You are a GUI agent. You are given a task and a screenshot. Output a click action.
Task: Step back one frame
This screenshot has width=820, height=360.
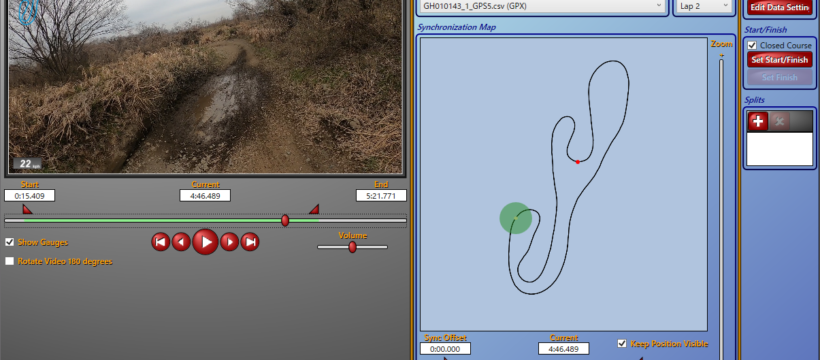(x=181, y=242)
